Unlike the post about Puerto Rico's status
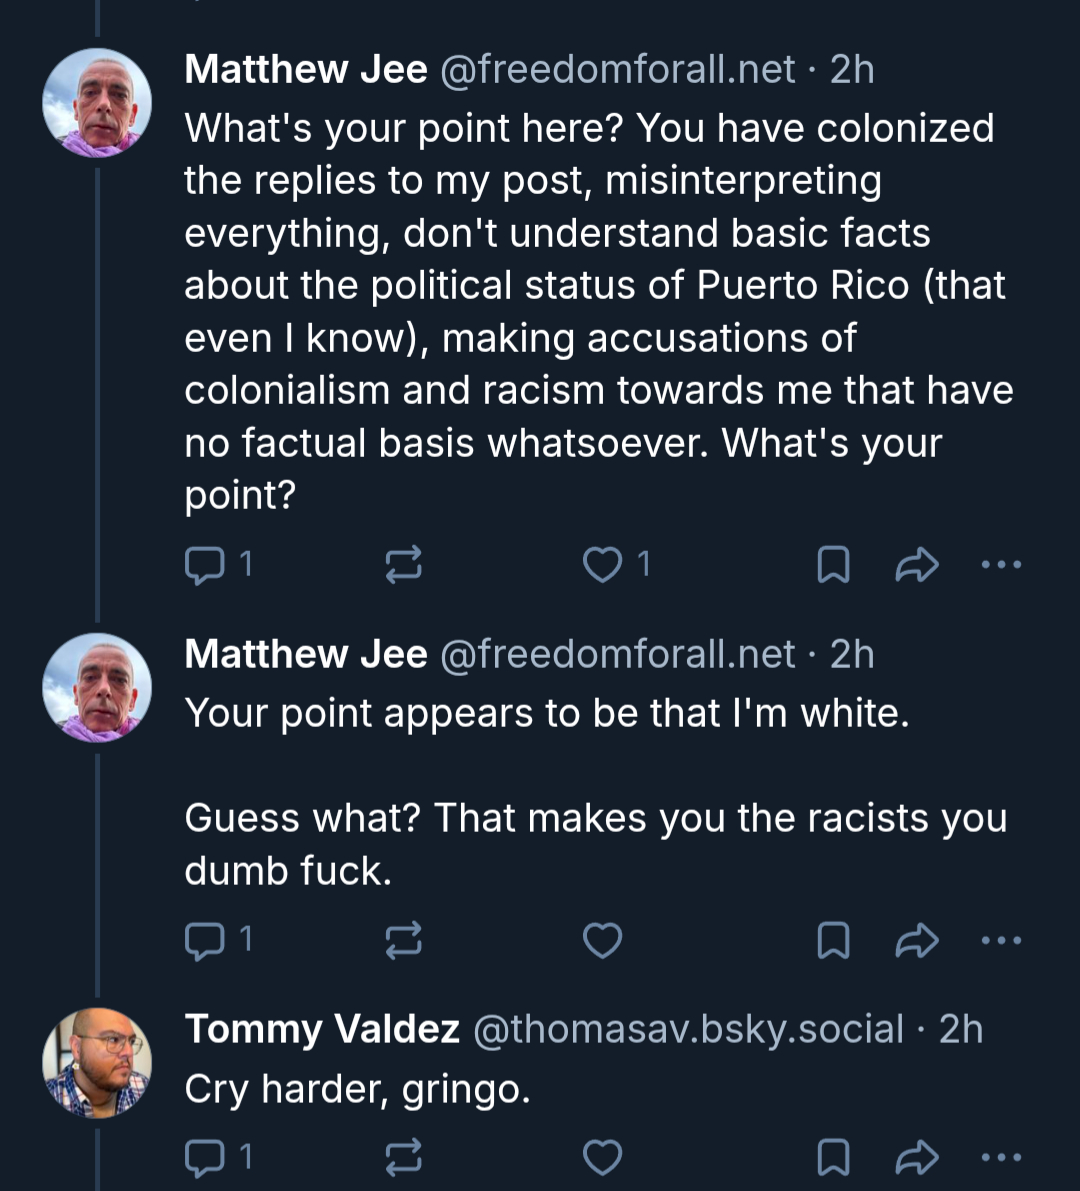The height and width of the screenshot is (1191, 1080). (603, 565)
